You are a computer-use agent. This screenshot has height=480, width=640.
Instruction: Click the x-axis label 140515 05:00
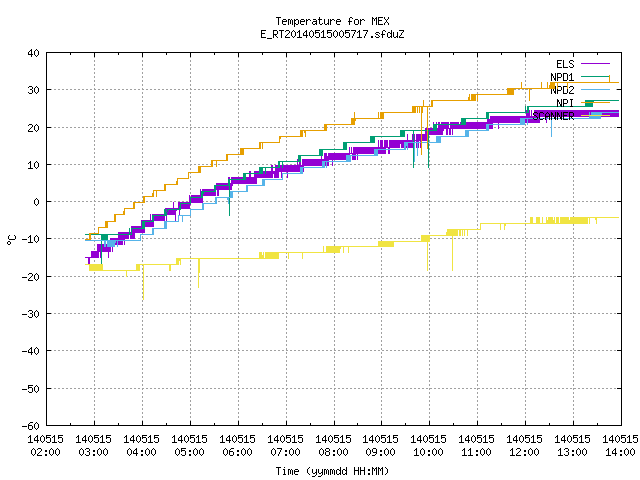(x=189, y=445)
